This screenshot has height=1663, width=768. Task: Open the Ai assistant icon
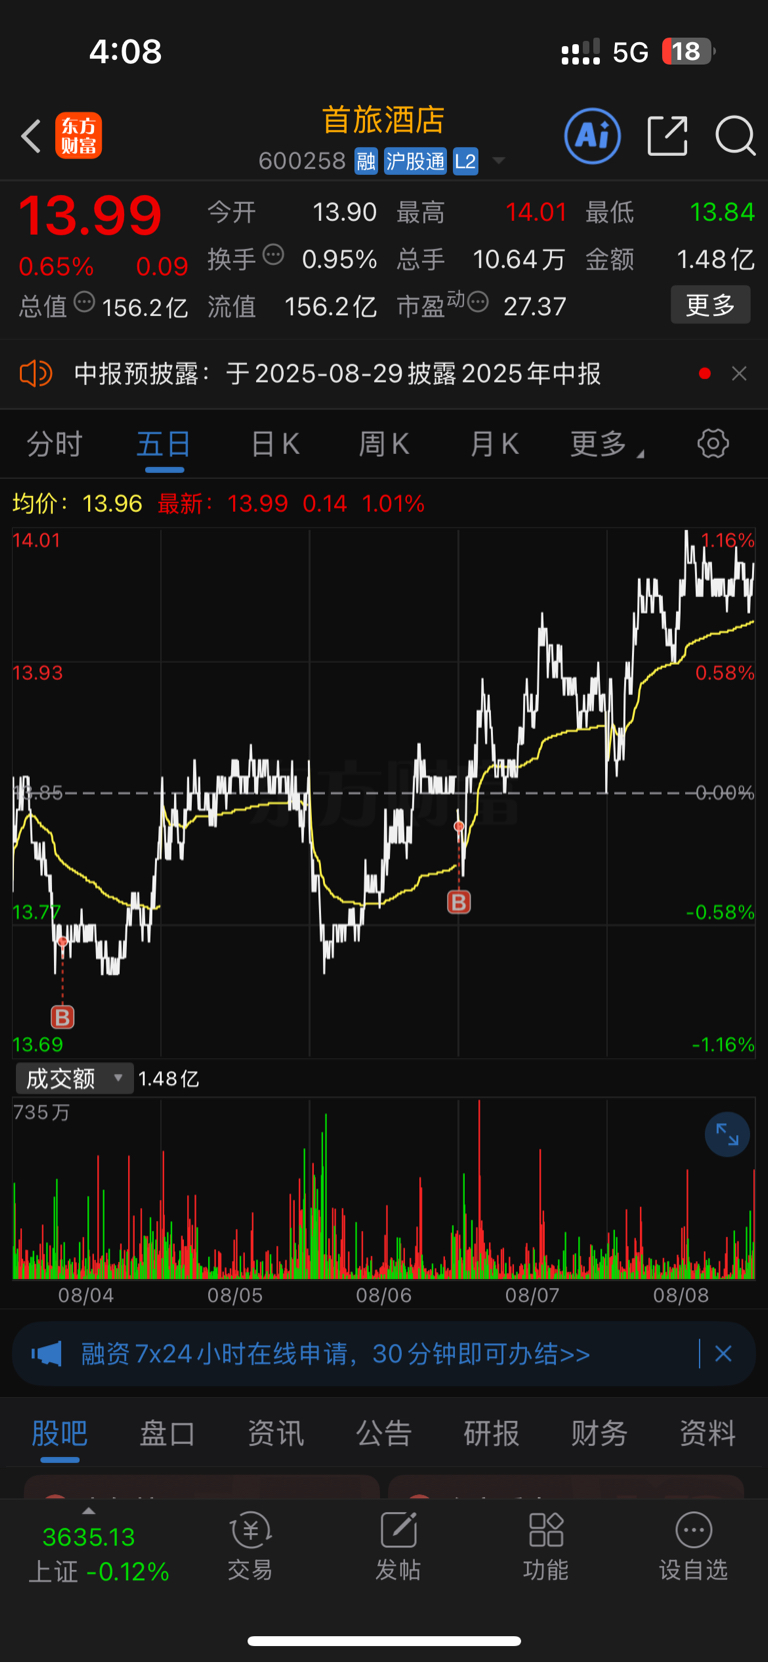593,135
